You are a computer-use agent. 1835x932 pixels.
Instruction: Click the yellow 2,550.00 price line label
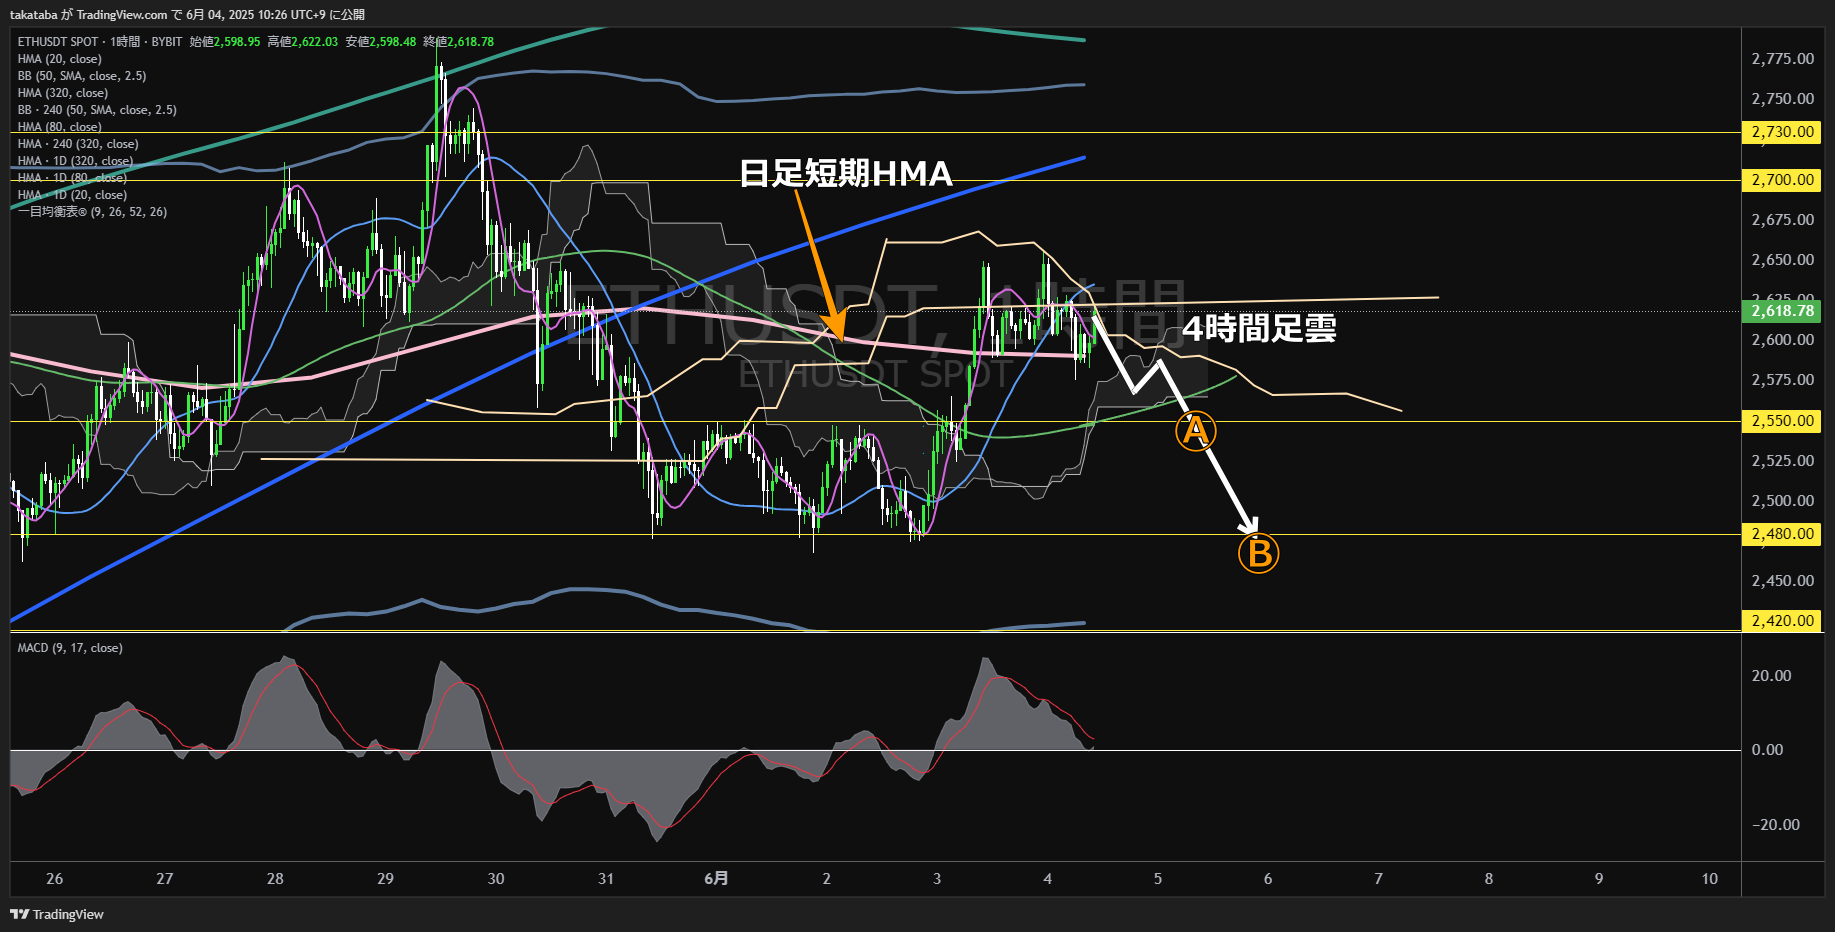[x=1782, y=421]
